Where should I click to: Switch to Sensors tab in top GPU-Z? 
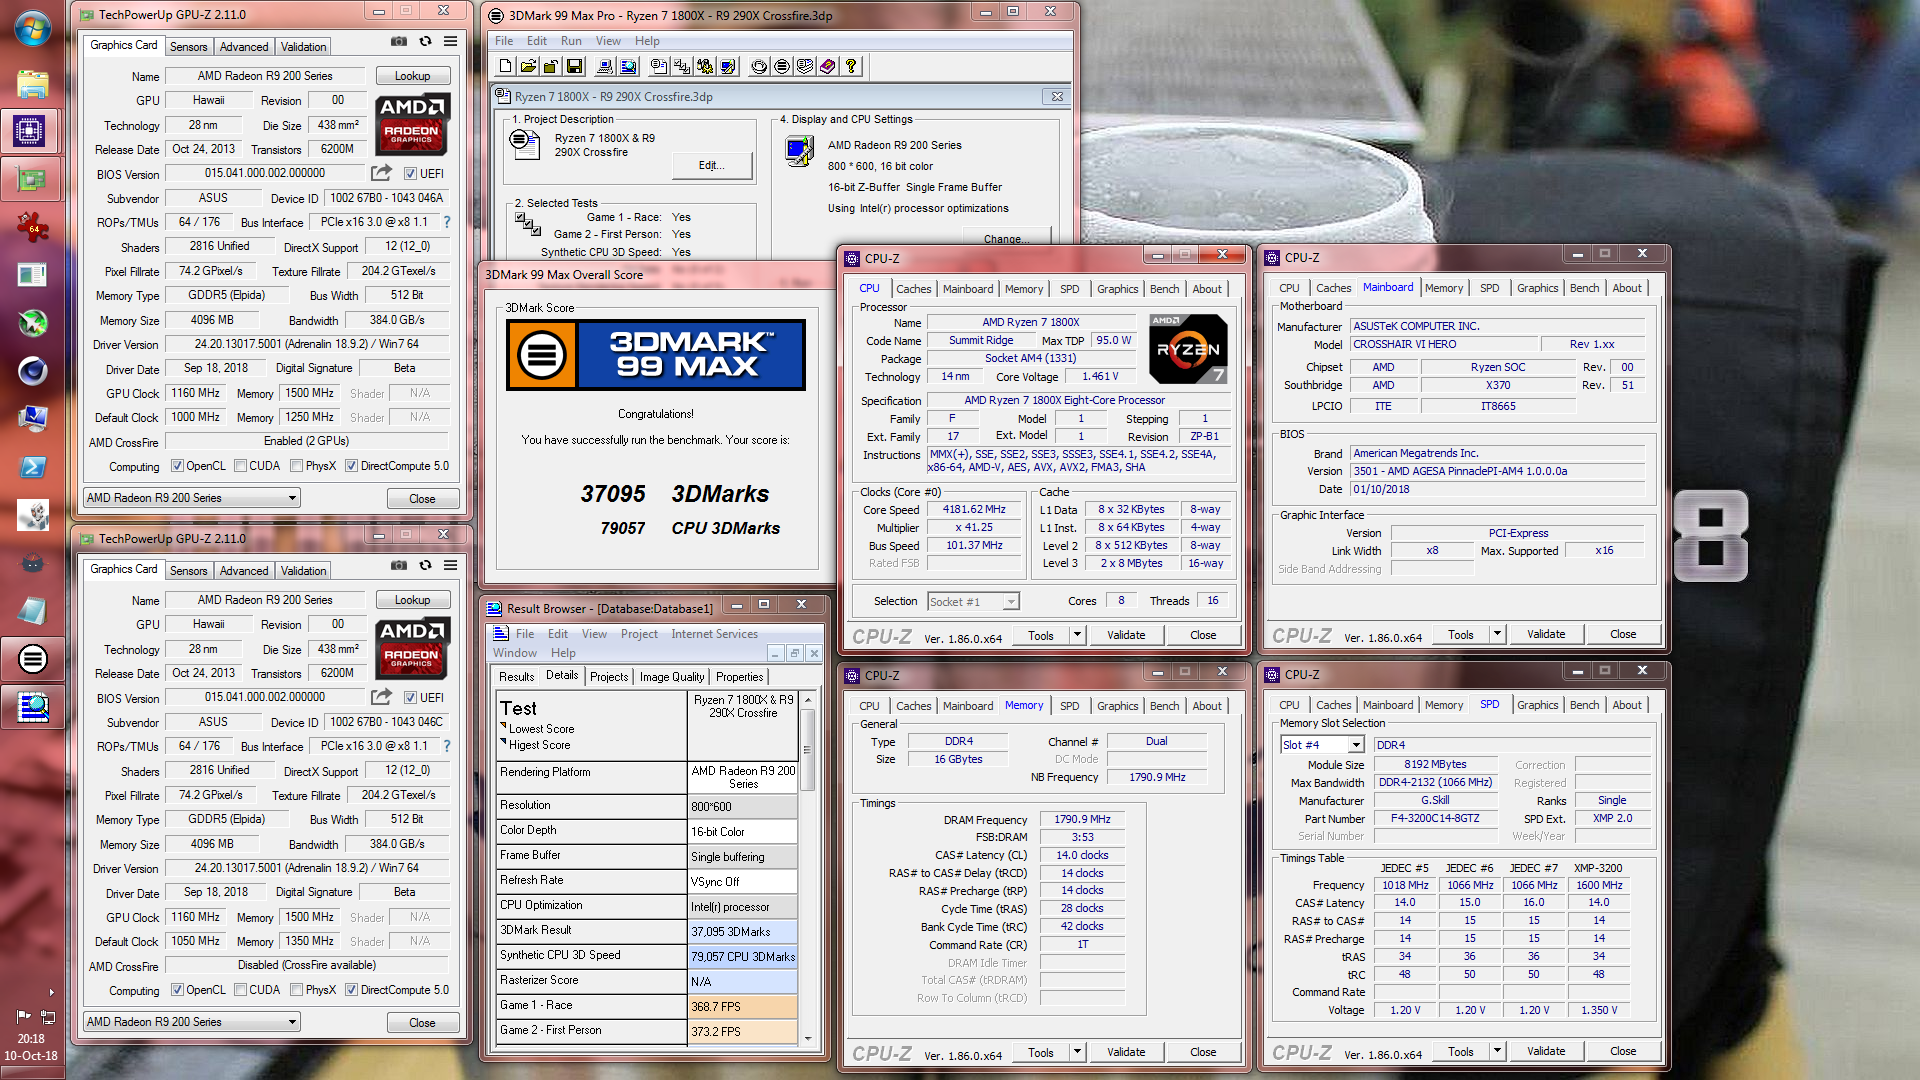click(x=188, y=47)
